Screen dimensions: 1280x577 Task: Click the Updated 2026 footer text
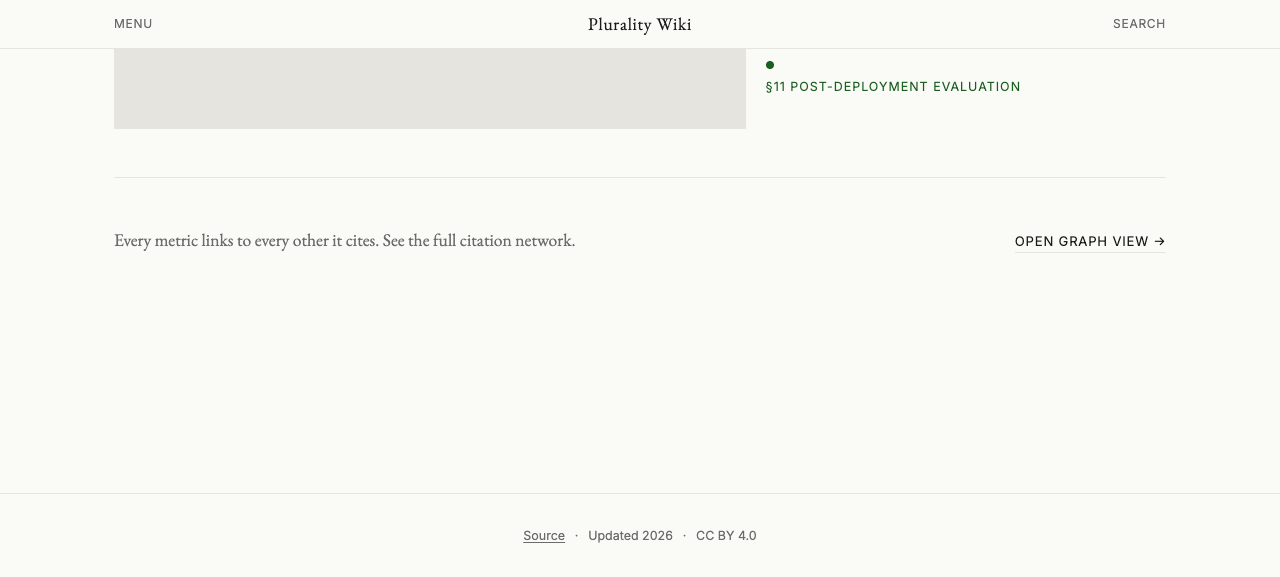click(x=630, y=536)
